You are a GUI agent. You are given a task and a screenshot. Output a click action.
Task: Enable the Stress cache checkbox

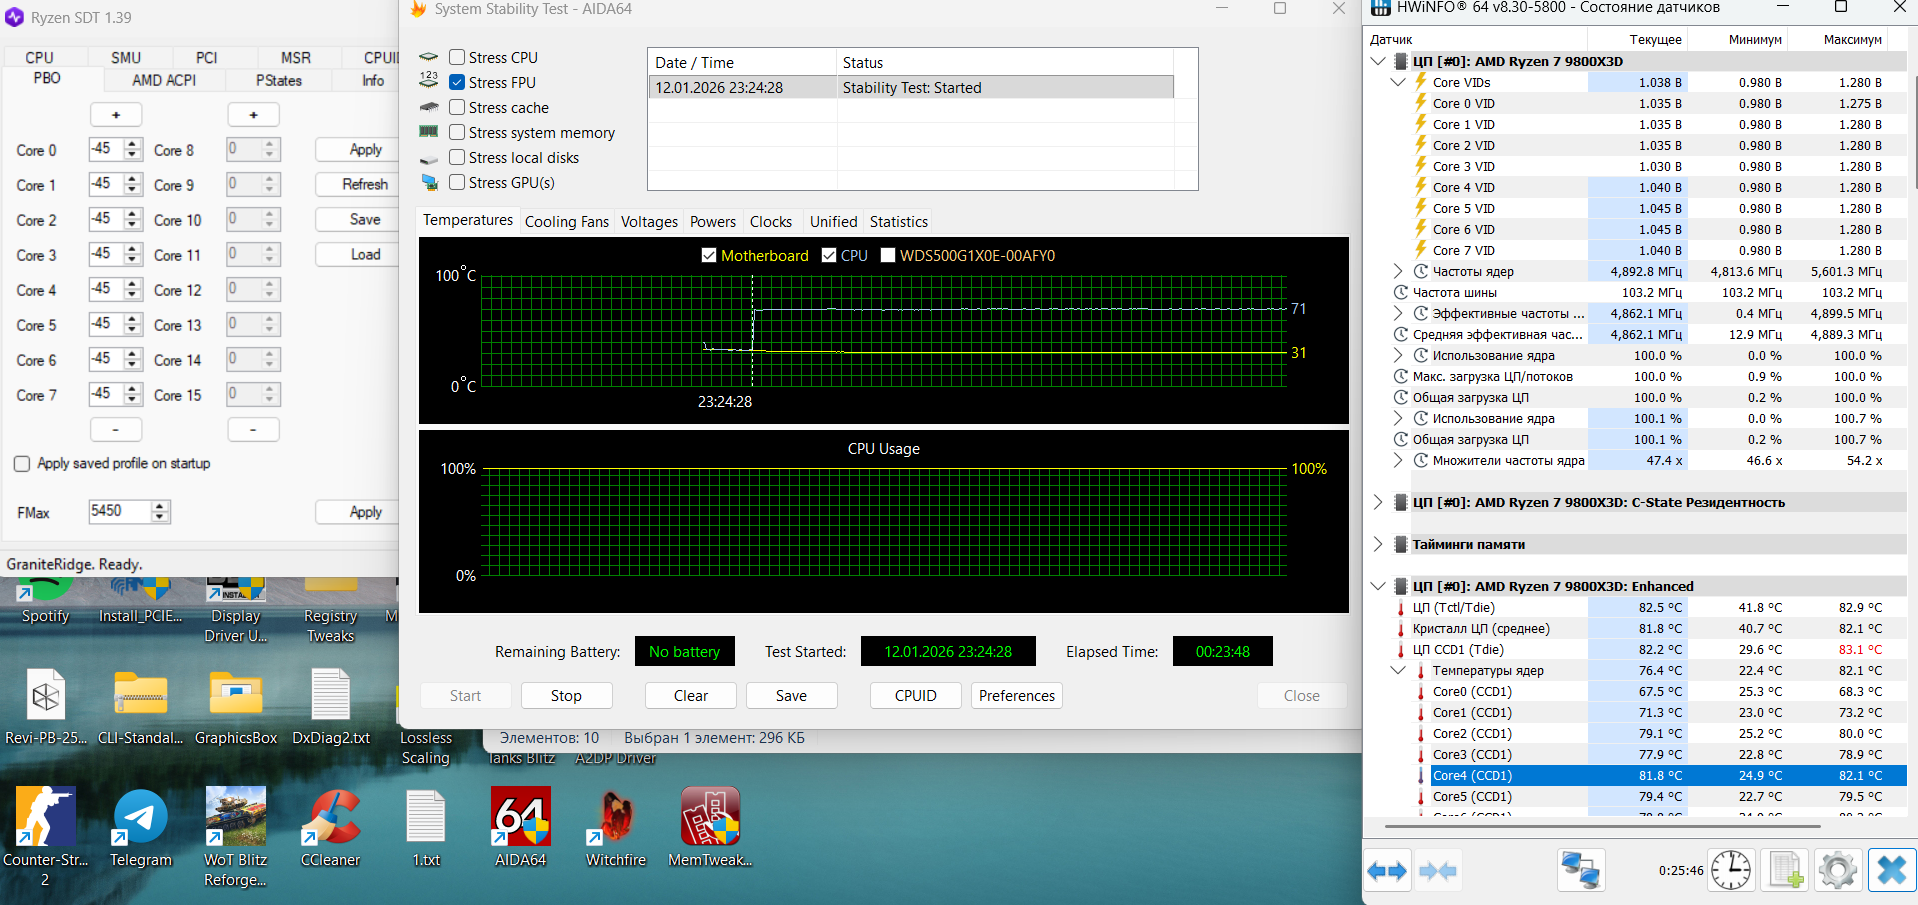(457, 107)
